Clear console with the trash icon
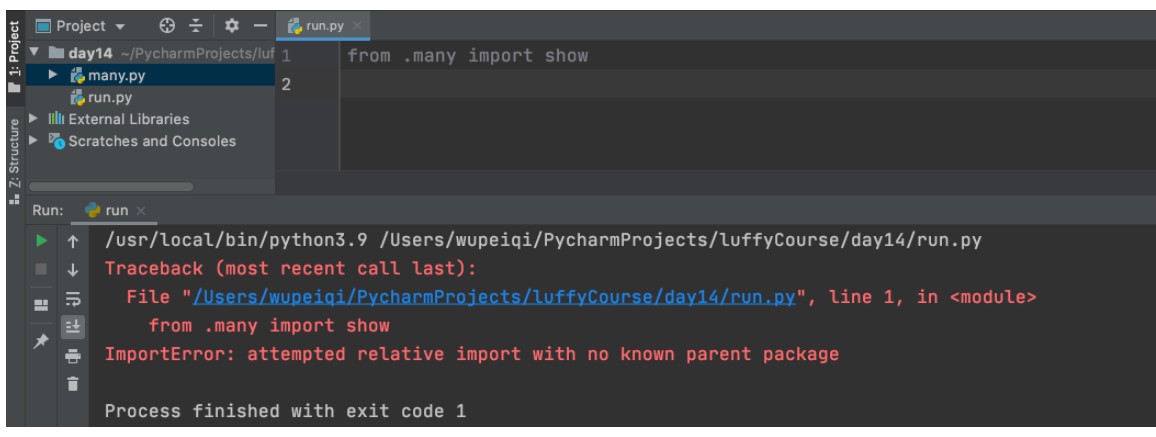Screen dimensions: 1156x437 [73, 383]
